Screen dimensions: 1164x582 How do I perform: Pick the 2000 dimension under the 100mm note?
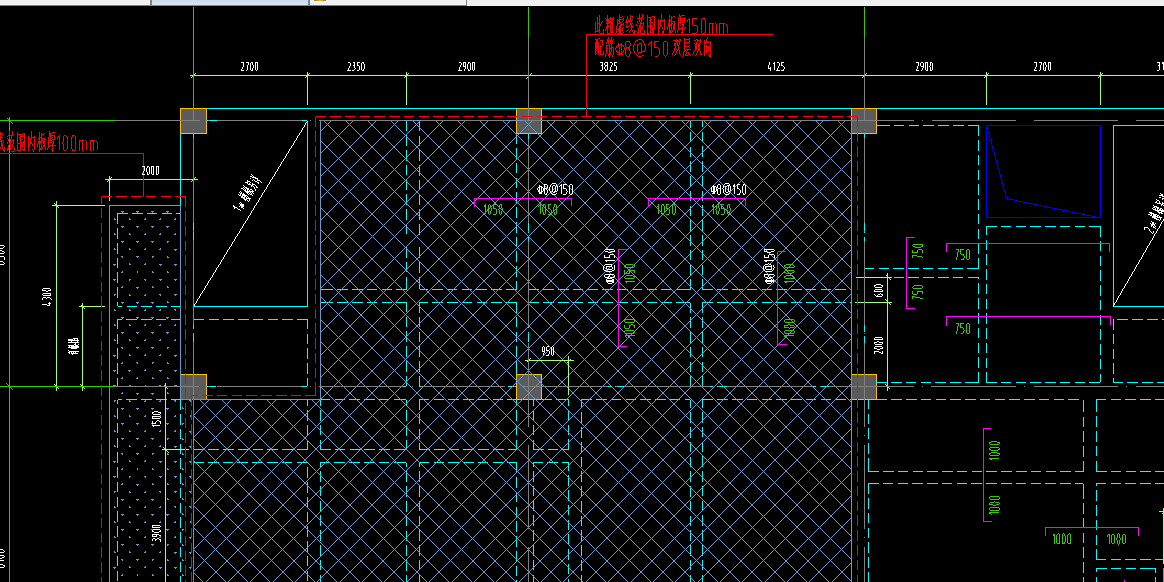click(150, 171)
